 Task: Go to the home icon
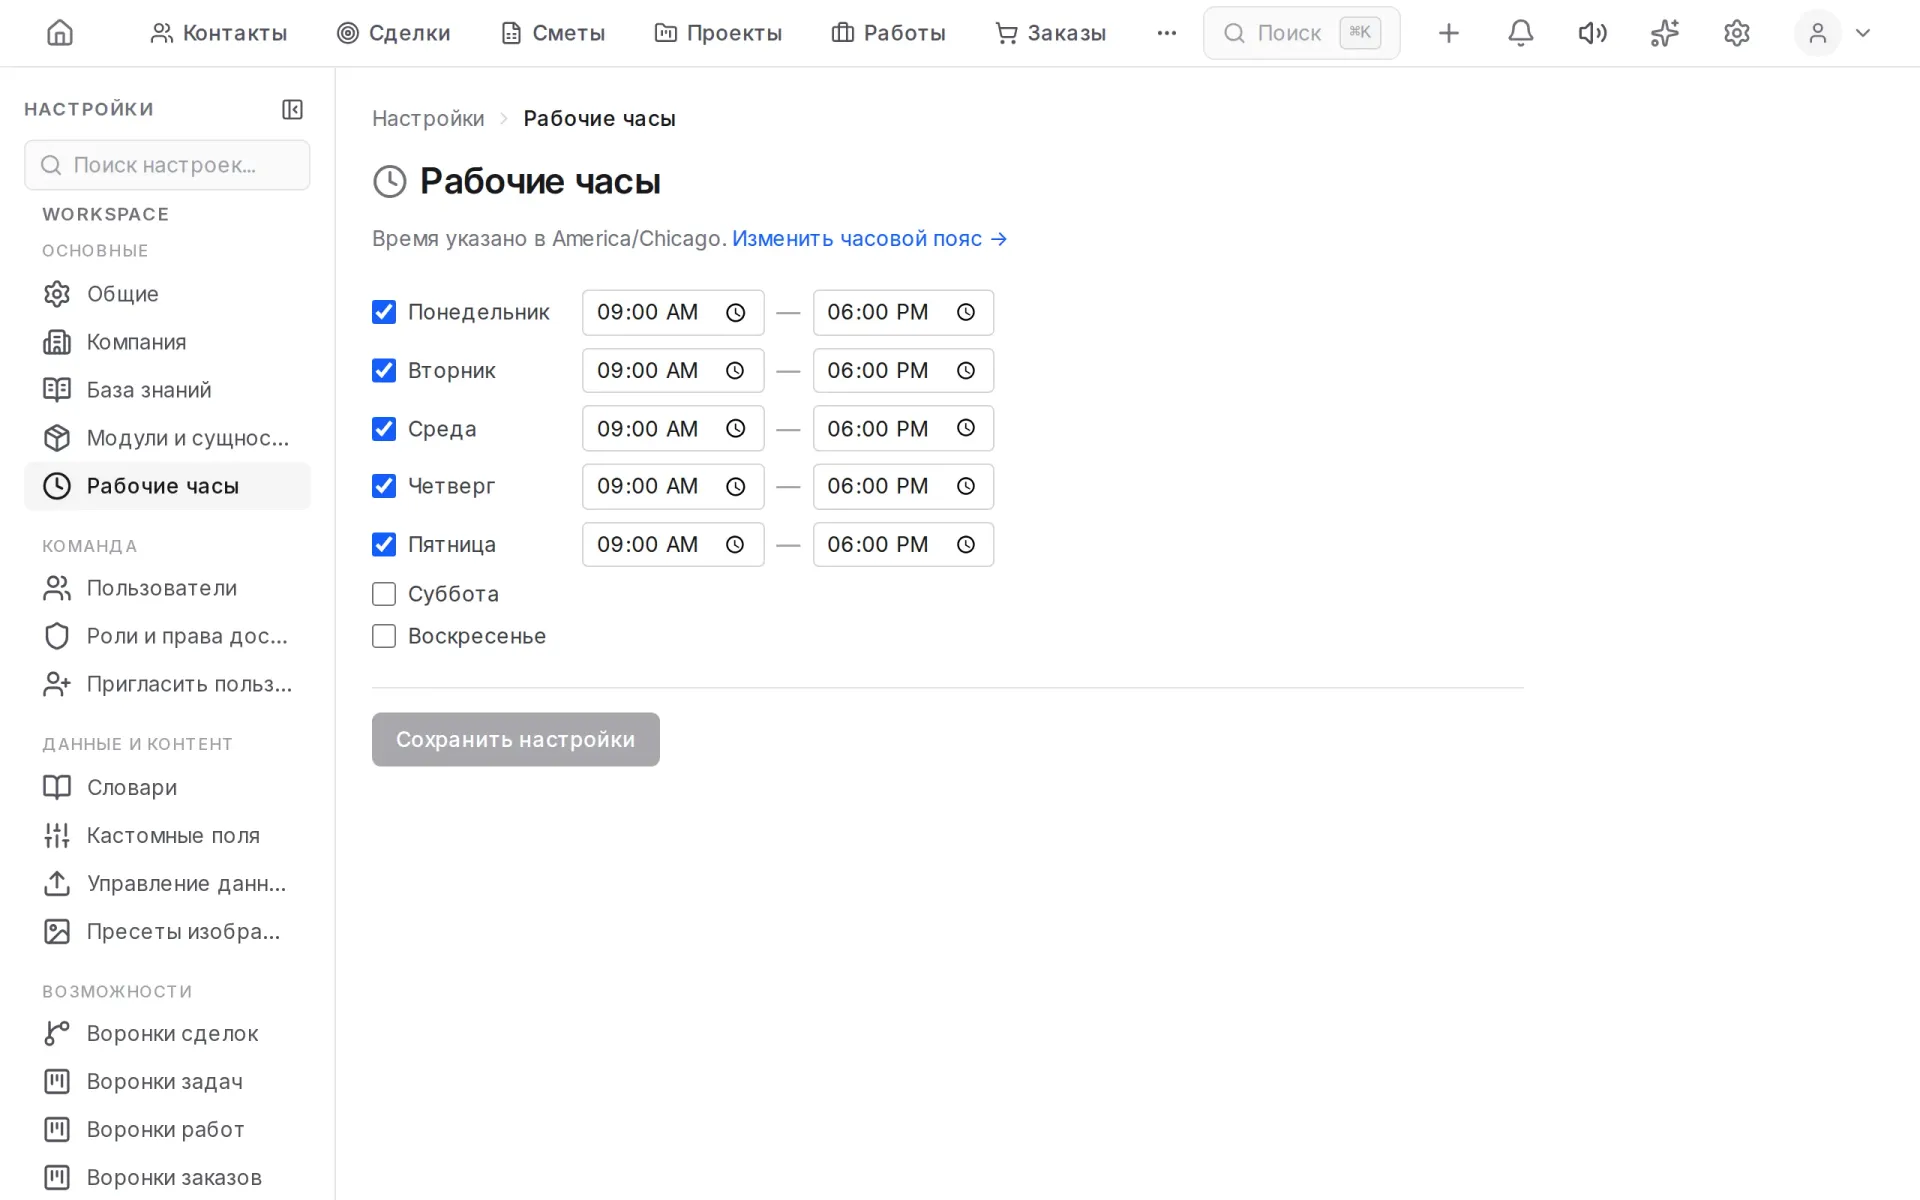pos(60,33)
